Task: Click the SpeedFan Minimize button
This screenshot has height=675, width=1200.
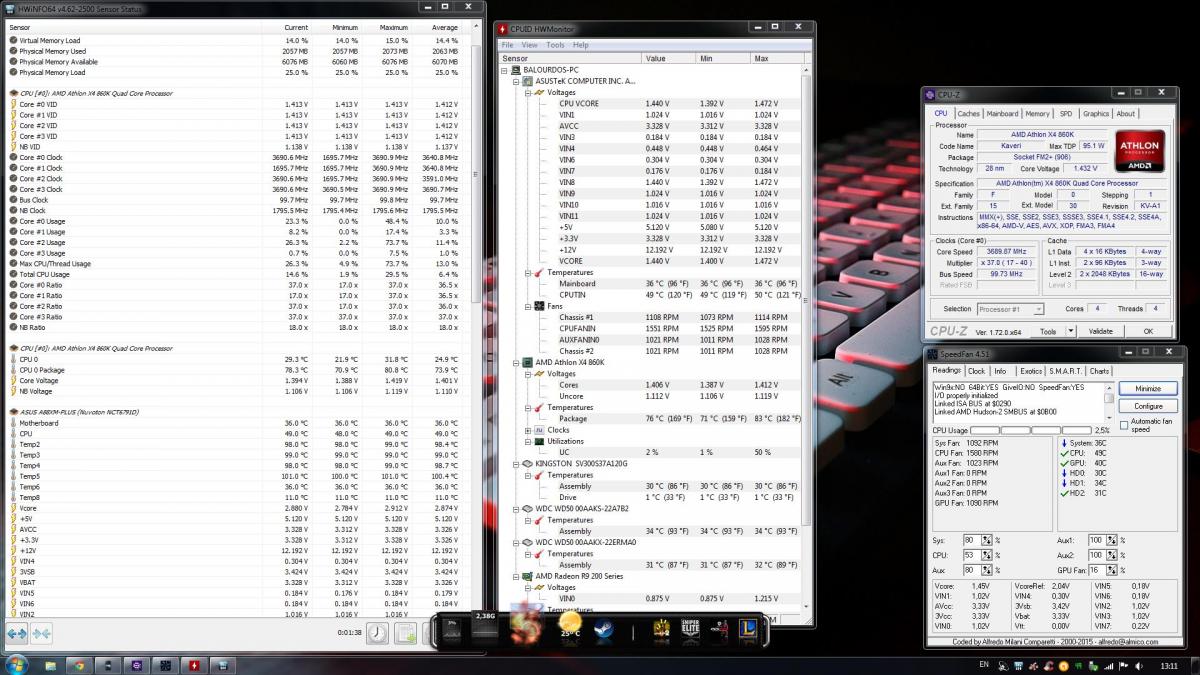Action: coord(1148,388)
